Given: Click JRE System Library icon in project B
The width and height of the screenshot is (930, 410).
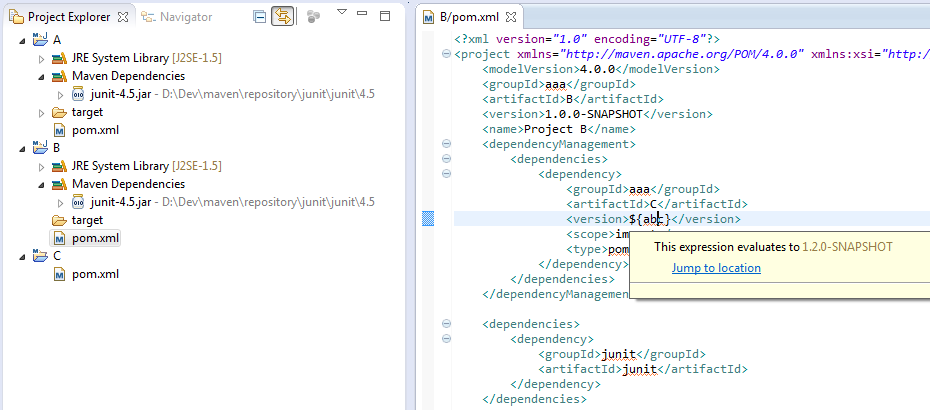Looking at the screenshot, I should click(x=59, y=166).
